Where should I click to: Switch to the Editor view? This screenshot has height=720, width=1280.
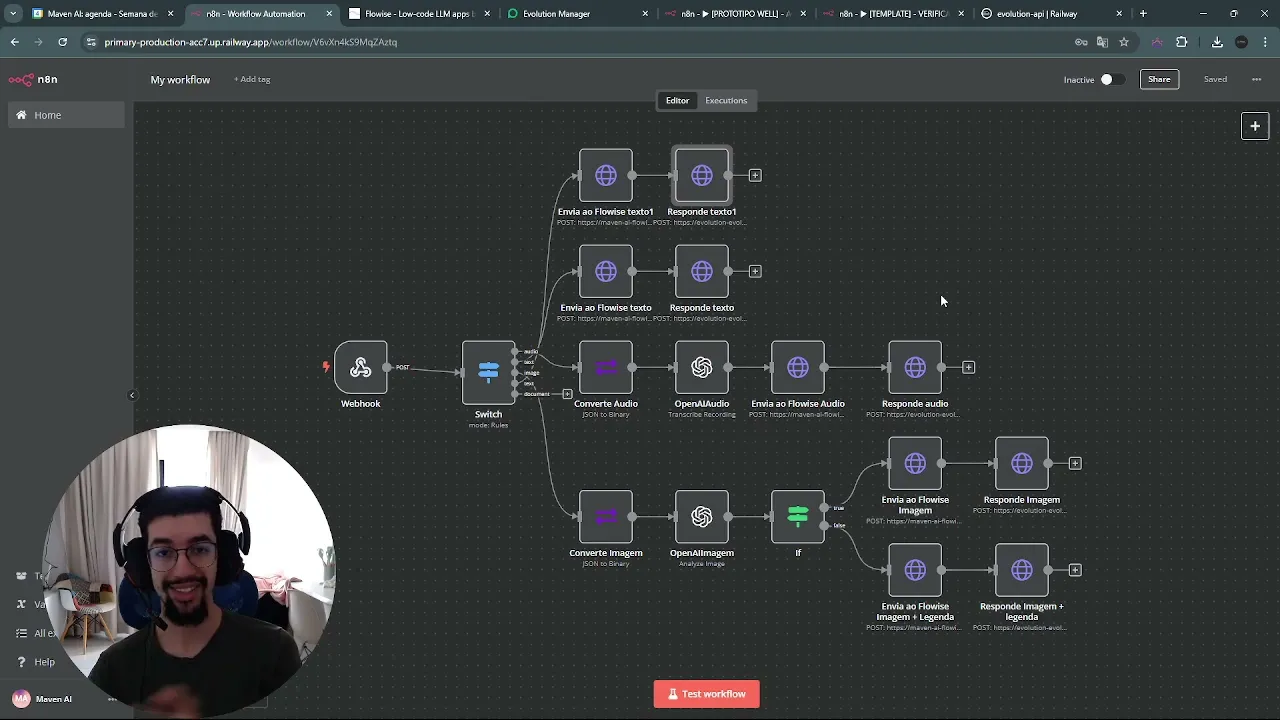point(678,100)
